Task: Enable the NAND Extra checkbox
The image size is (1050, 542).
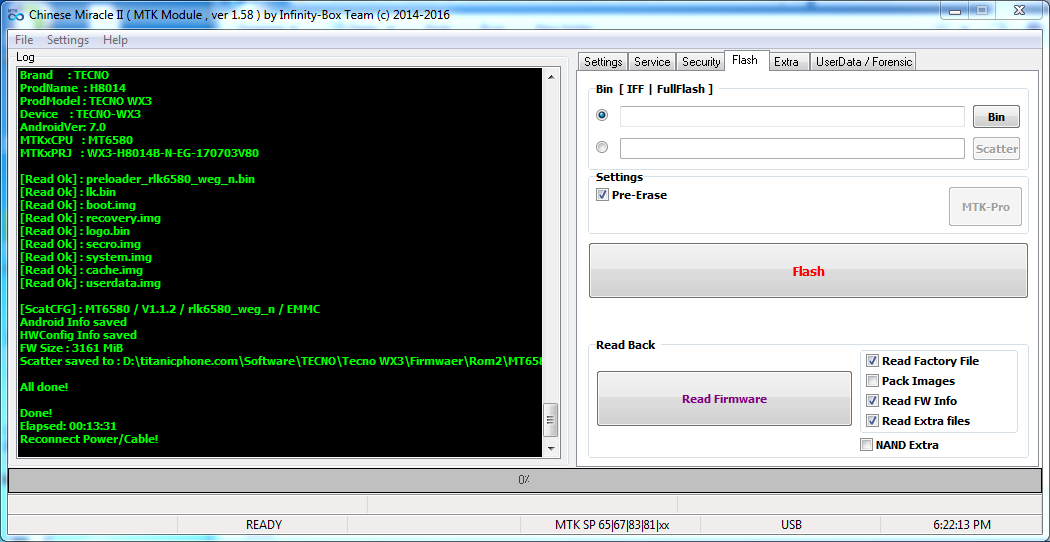Action: coord(867,445)
